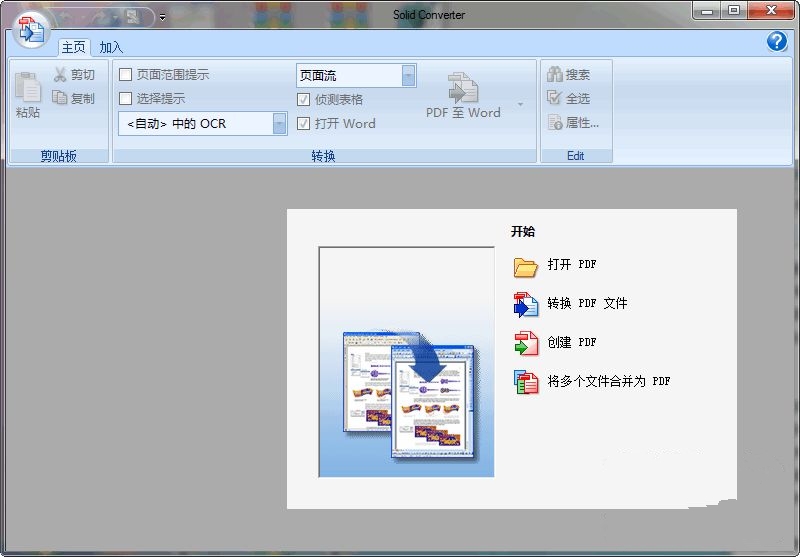800x557 pixels.
Task: Enable the 页面范围提示 checkbox
Action: [126, 74]
